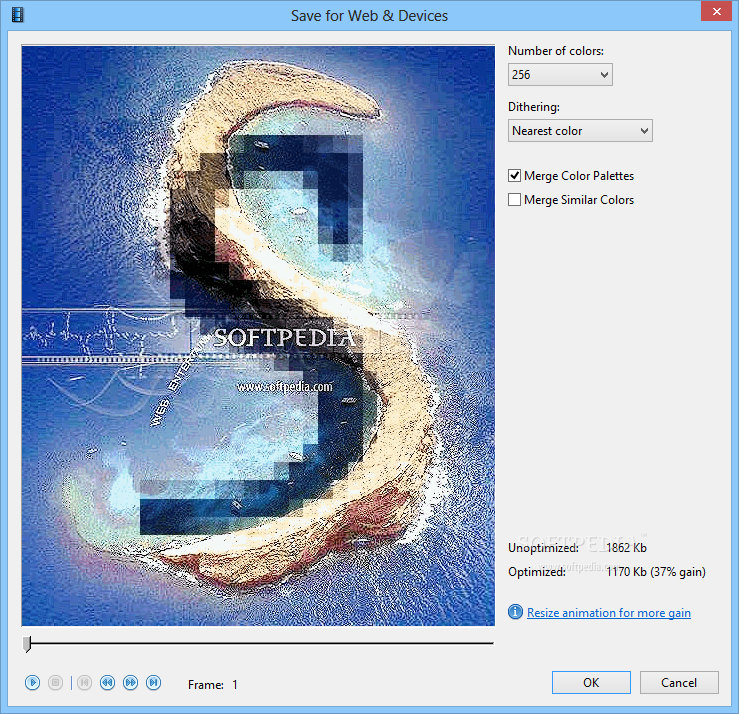739x714 pixels.
Task: Click the film strip icon in title bar
Action: coord(18,15)
